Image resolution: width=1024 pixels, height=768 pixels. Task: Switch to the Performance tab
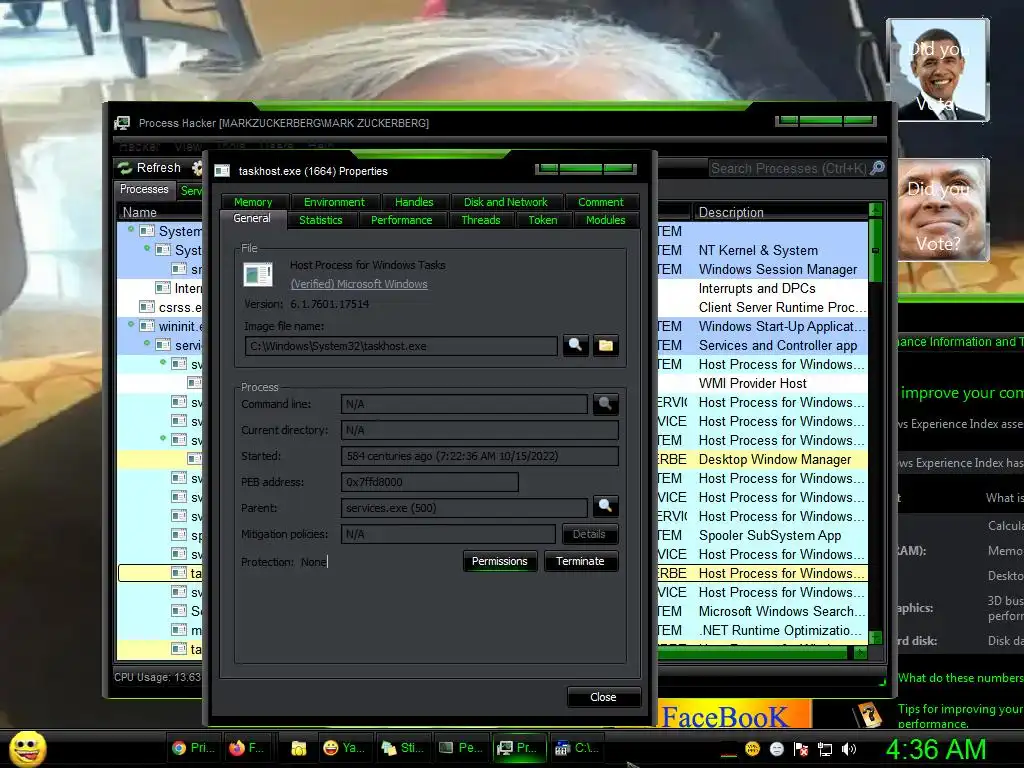coord(402,220)
